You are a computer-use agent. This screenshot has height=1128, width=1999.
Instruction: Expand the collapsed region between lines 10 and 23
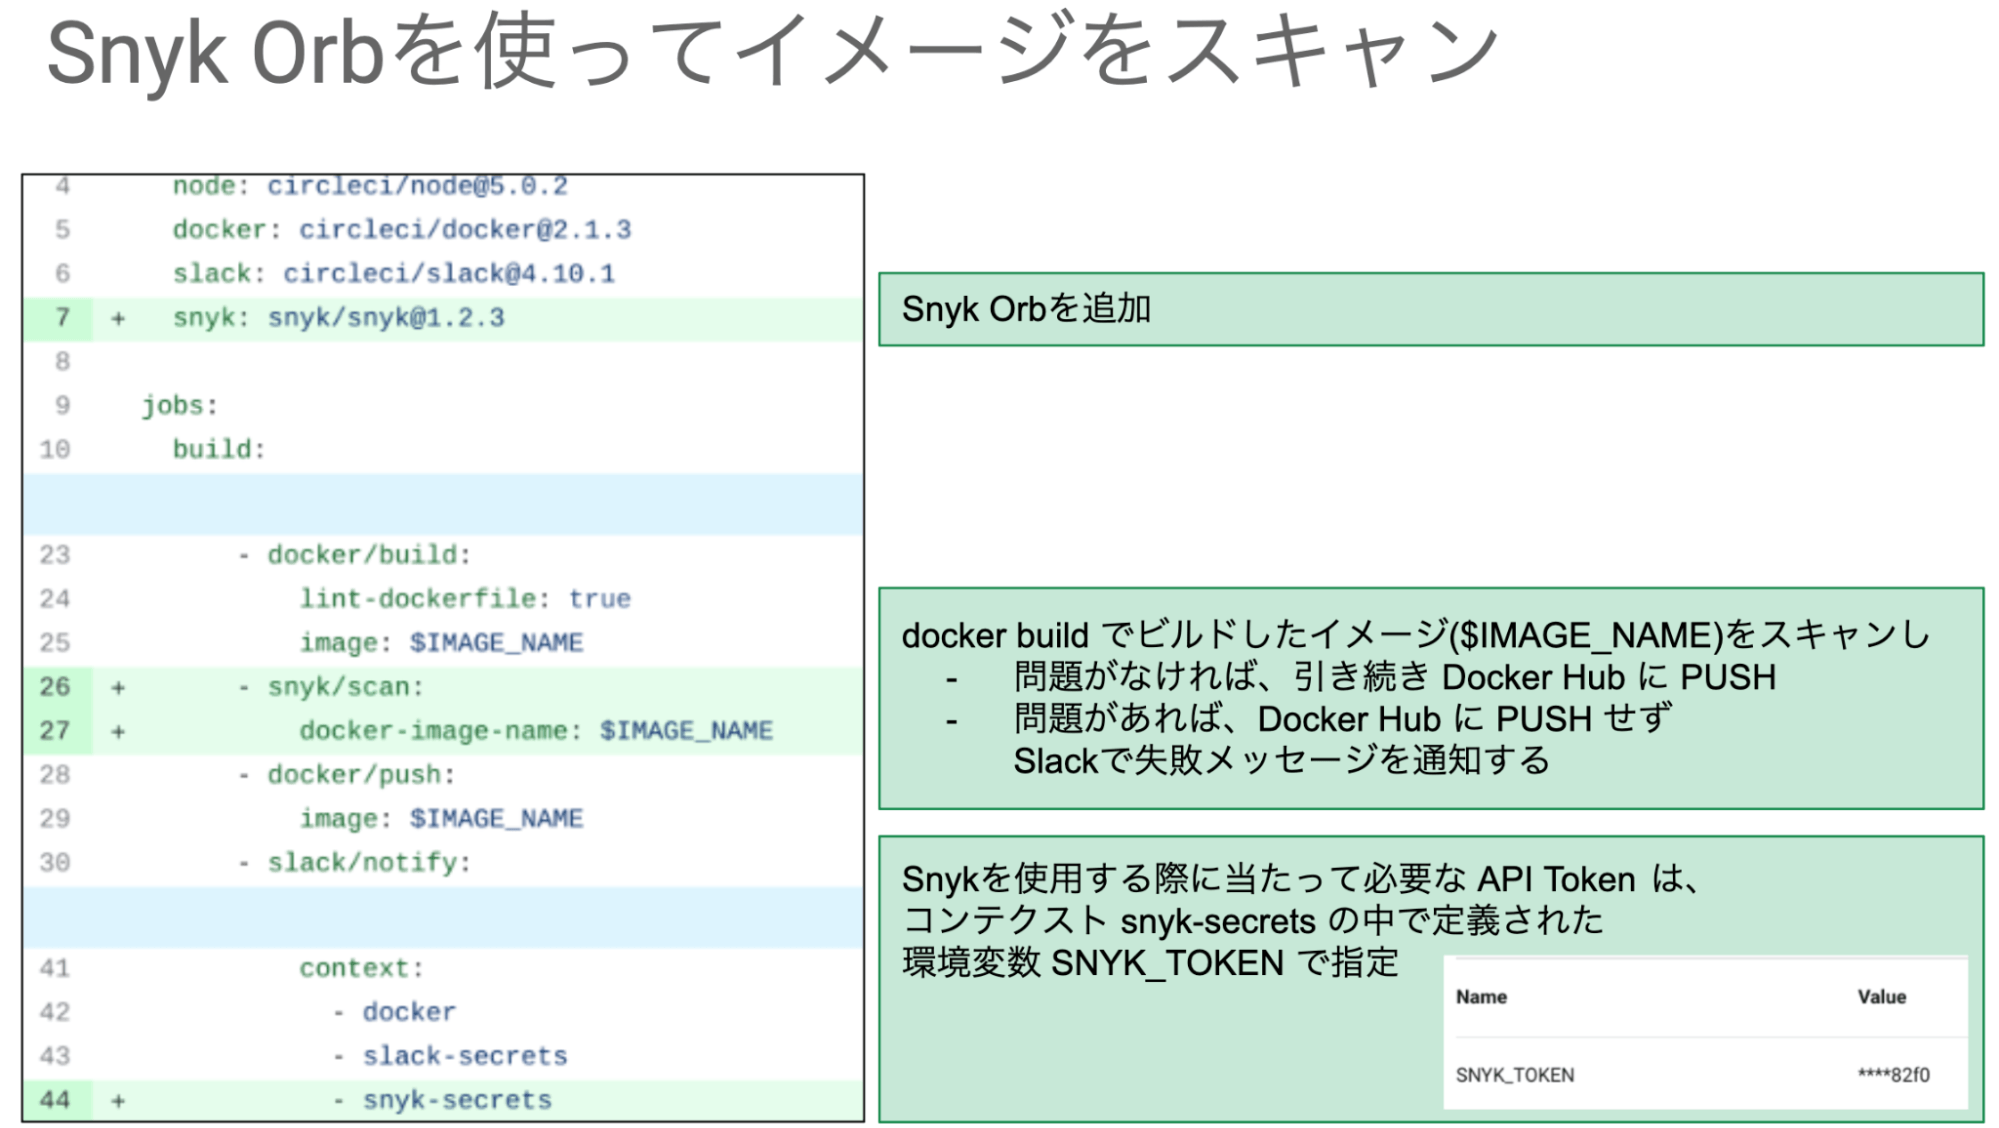tap(440, 504)
